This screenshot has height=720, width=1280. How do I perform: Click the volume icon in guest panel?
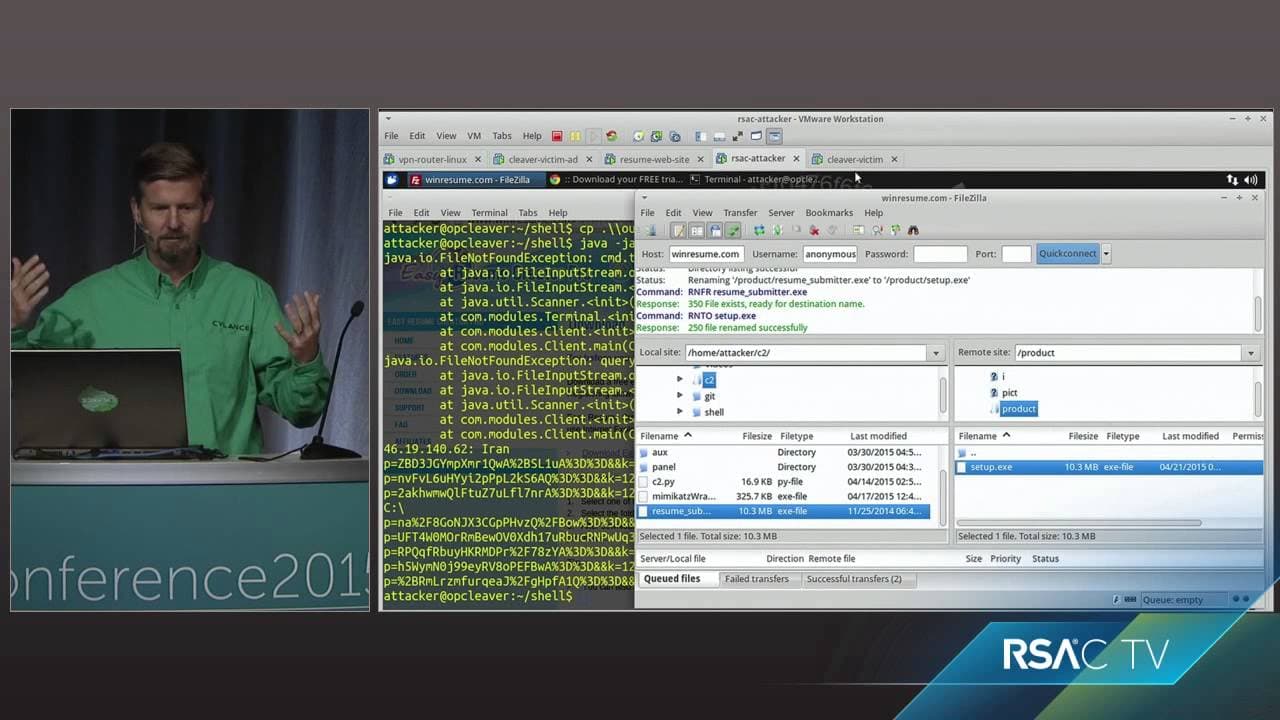tap(1251, 180)
